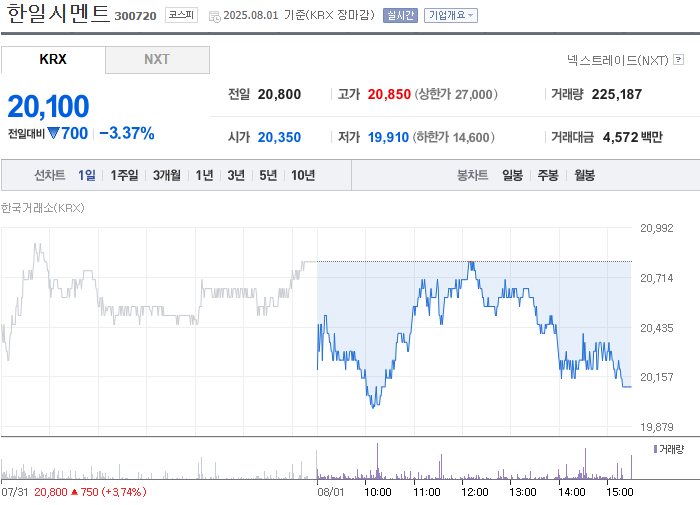Click the trading value 4,572 백만

coord(633,137)
